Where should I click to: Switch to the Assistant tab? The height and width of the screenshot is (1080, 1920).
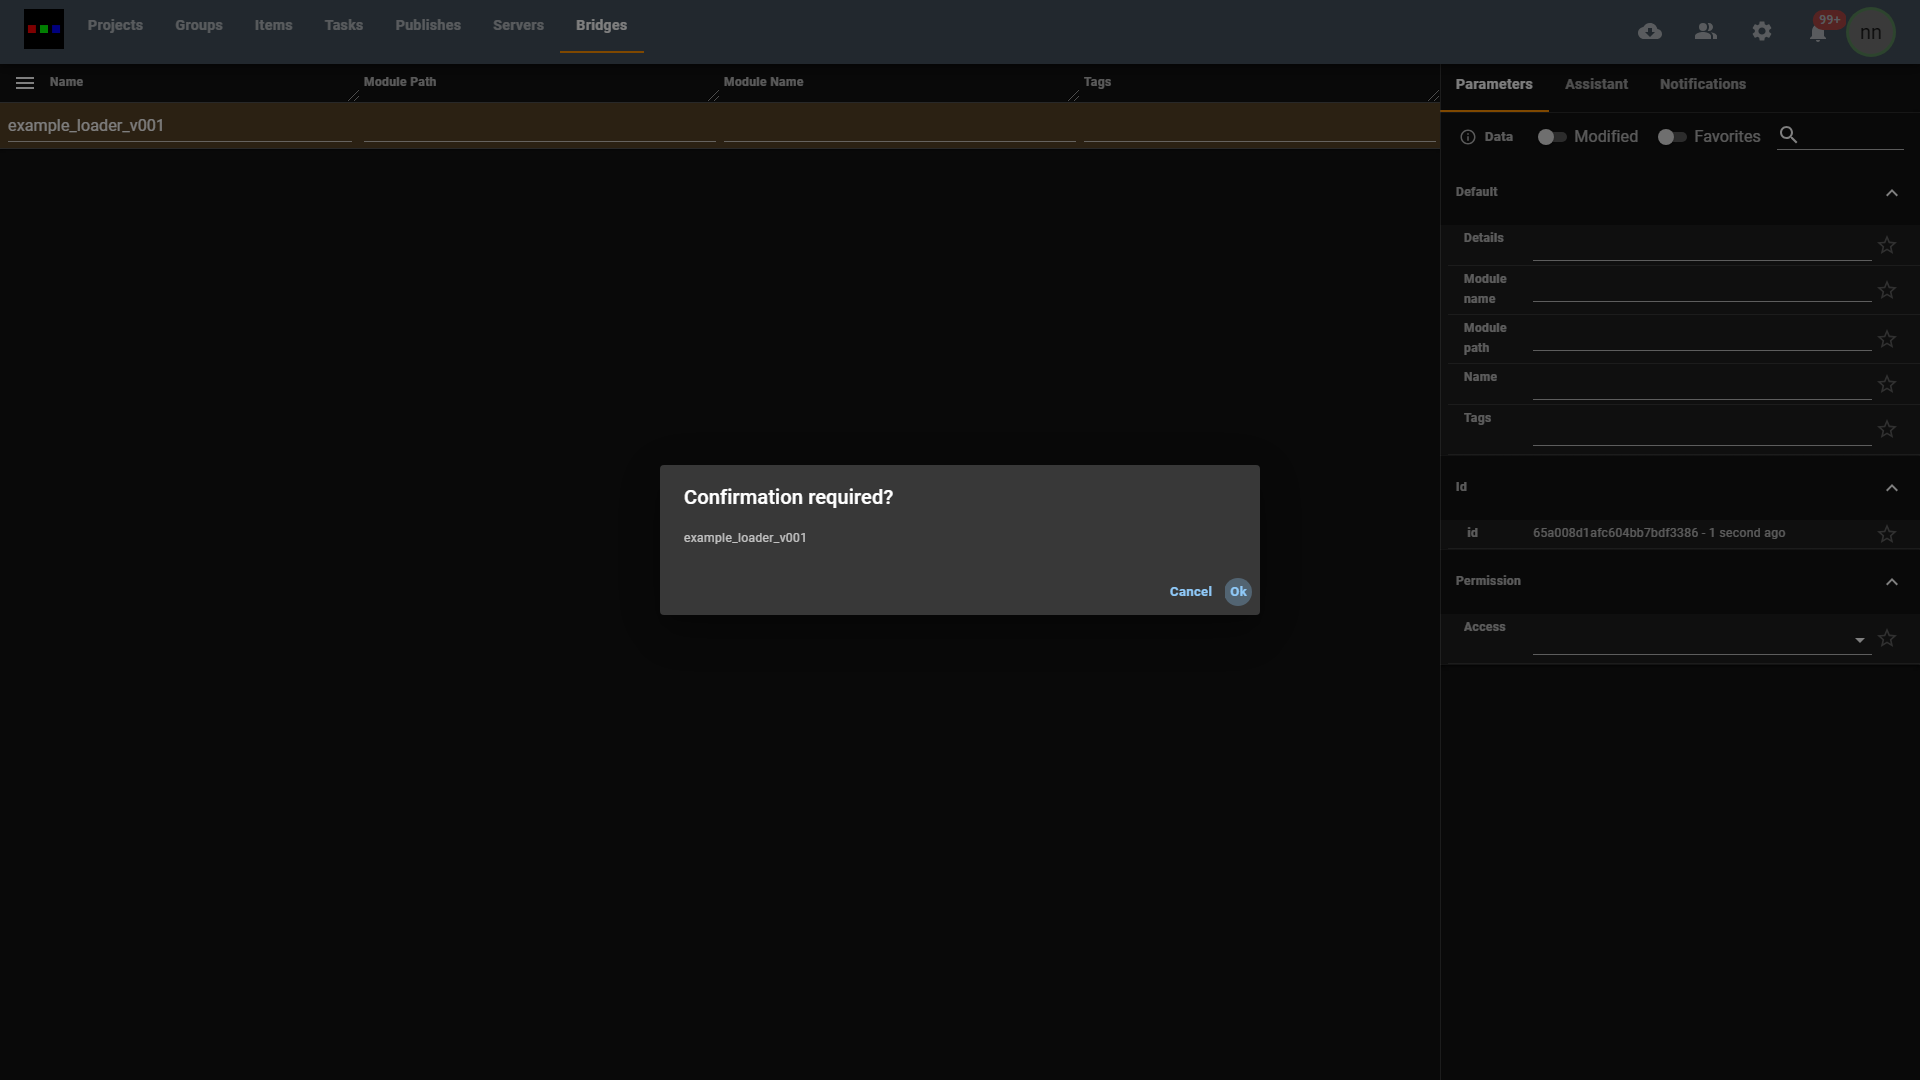1596,85
